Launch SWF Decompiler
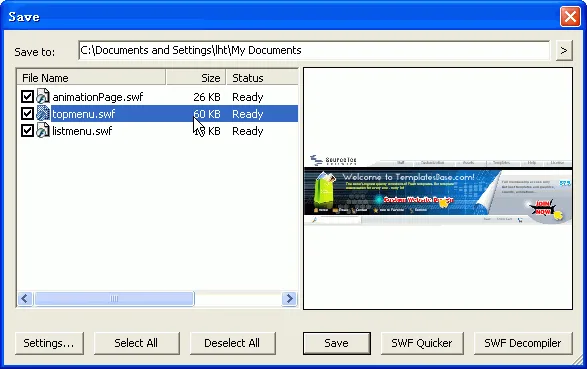 [523, 343]
